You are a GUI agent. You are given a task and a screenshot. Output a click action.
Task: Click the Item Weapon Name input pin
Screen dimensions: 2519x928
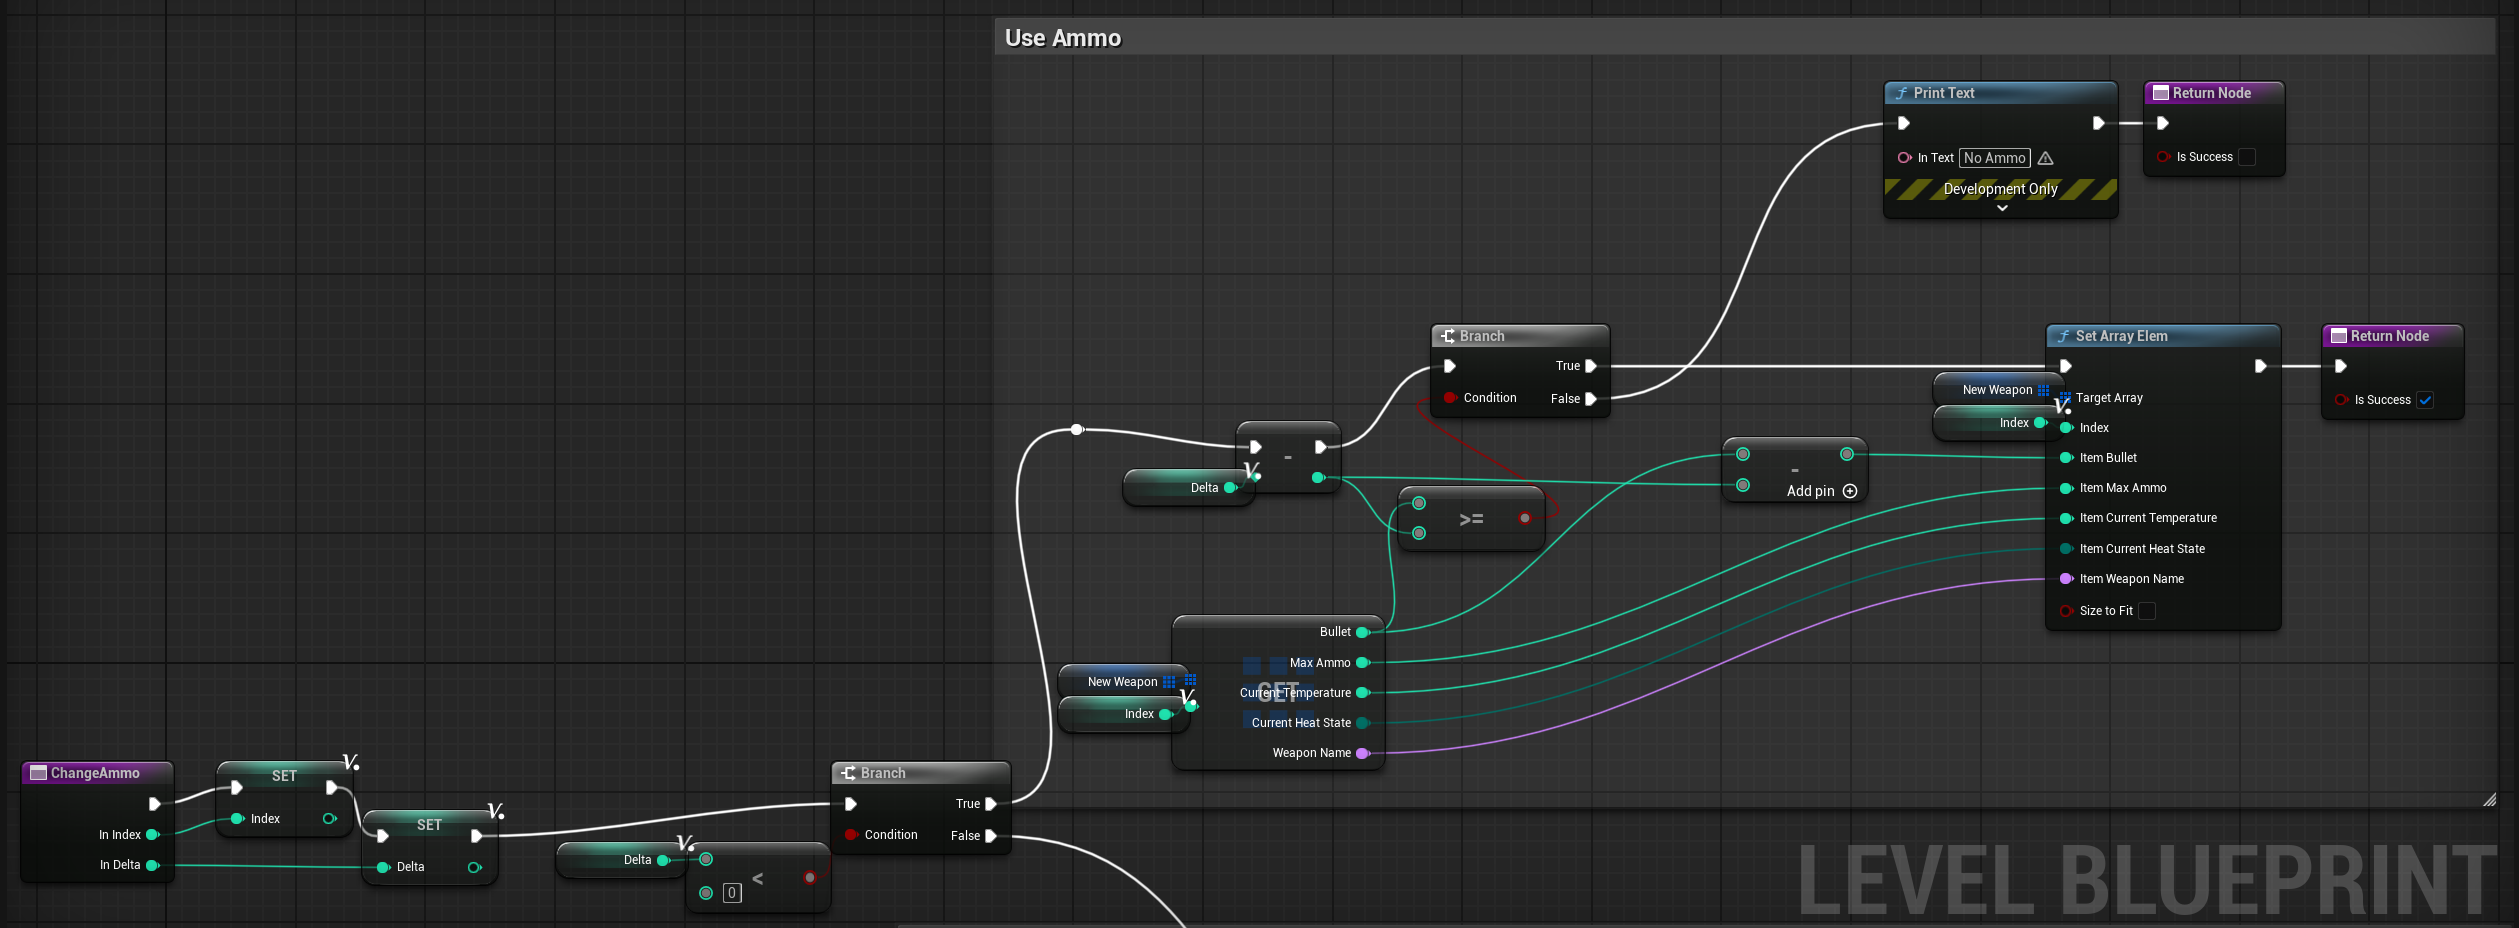pyautogui.click(x=2066, y=579)
